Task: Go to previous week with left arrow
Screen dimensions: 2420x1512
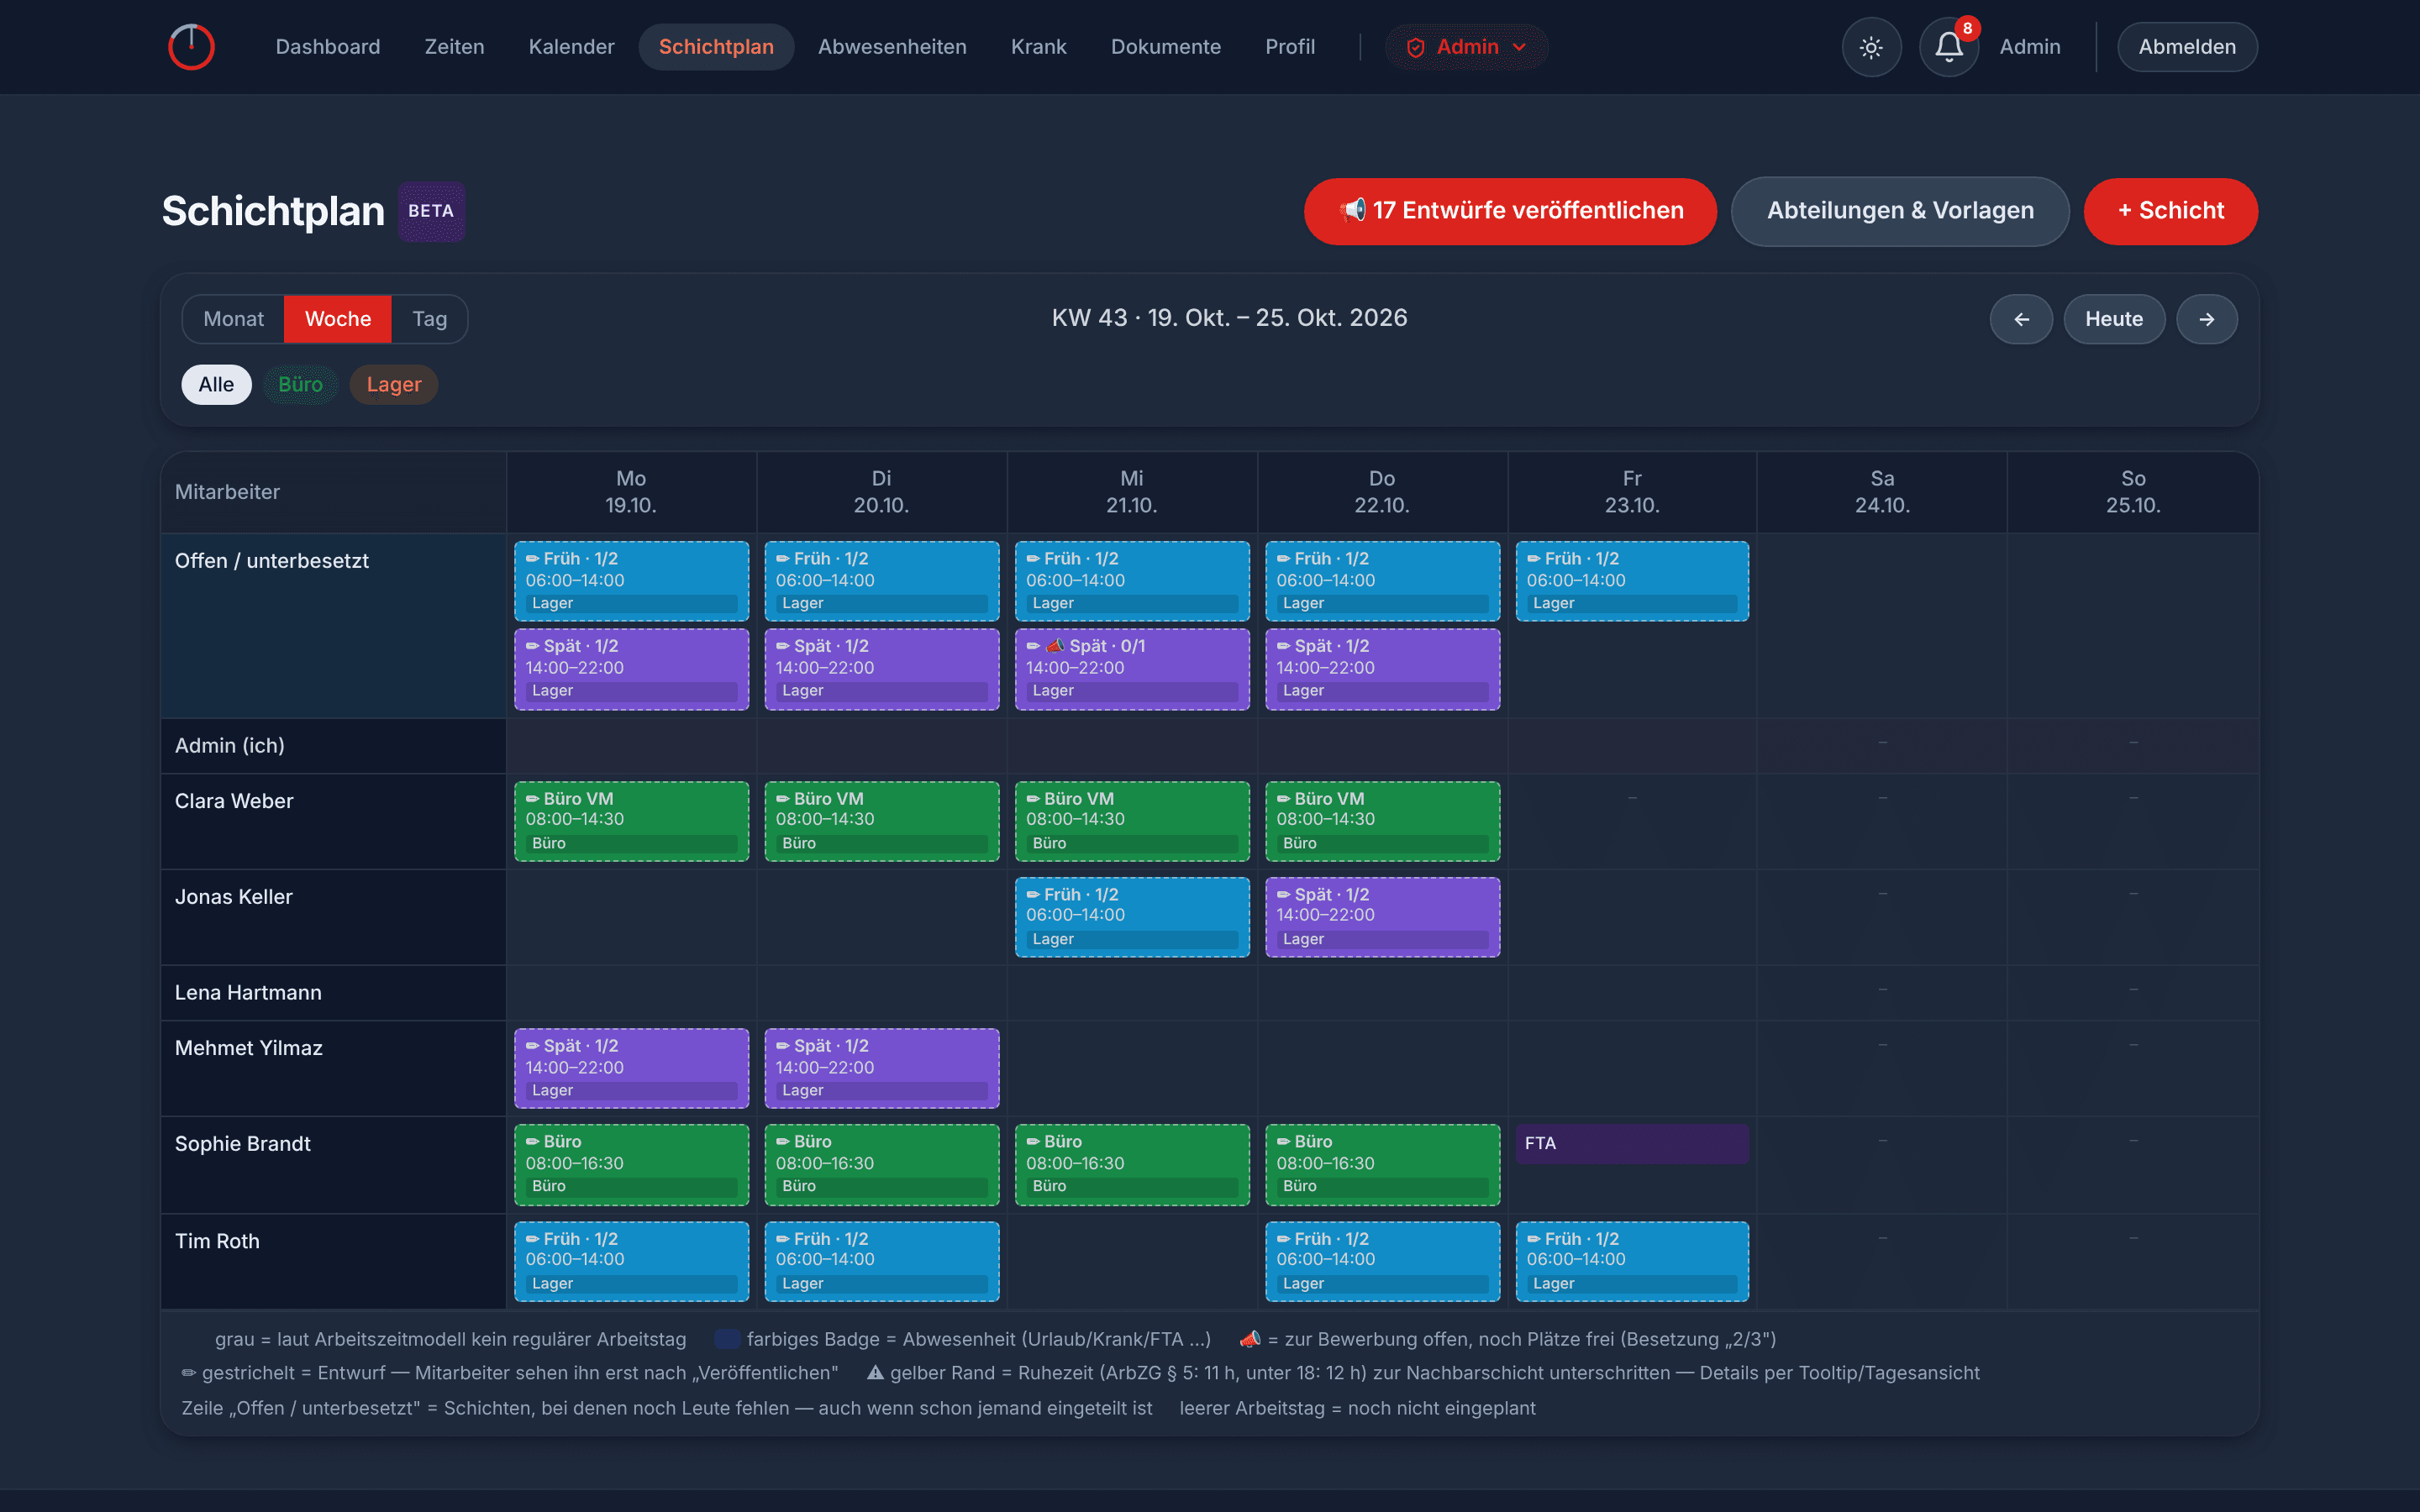Action: click(2021, 319)
